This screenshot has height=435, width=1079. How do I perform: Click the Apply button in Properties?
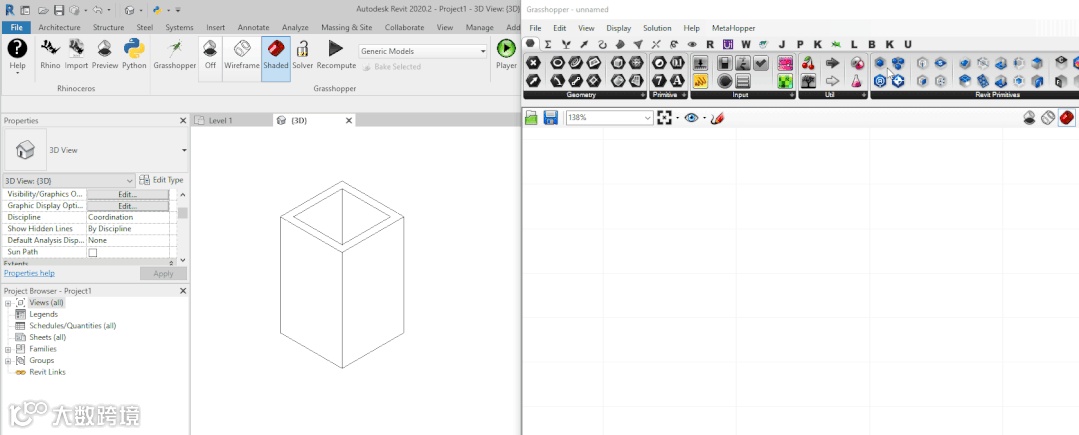pos(163,273)
